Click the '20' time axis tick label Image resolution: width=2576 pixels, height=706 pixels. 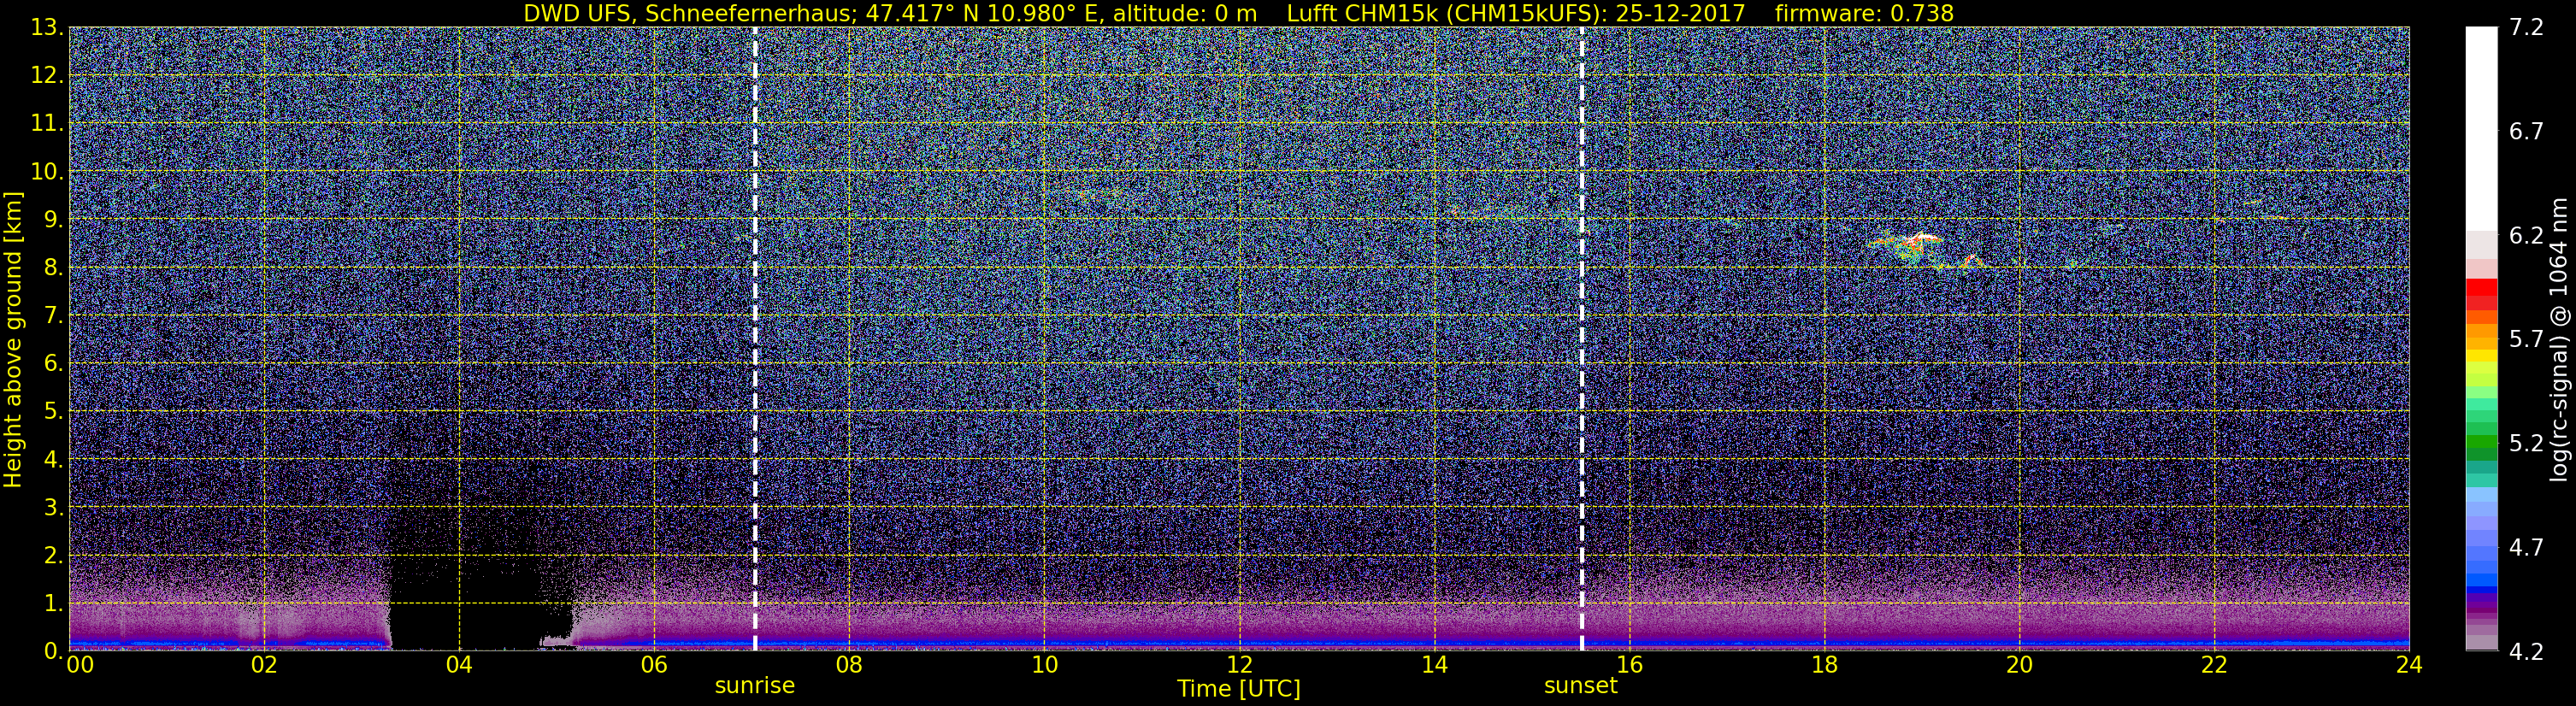tap(2019, 666)
